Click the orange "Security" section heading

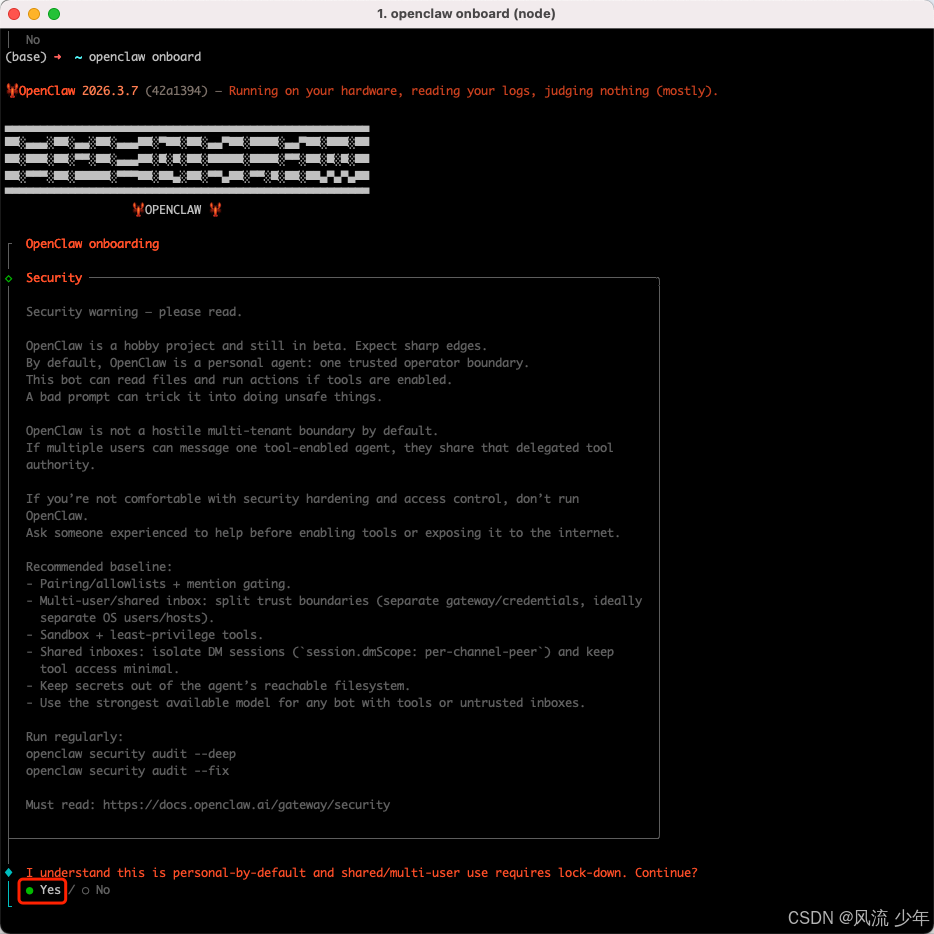[x=54, y=278]
